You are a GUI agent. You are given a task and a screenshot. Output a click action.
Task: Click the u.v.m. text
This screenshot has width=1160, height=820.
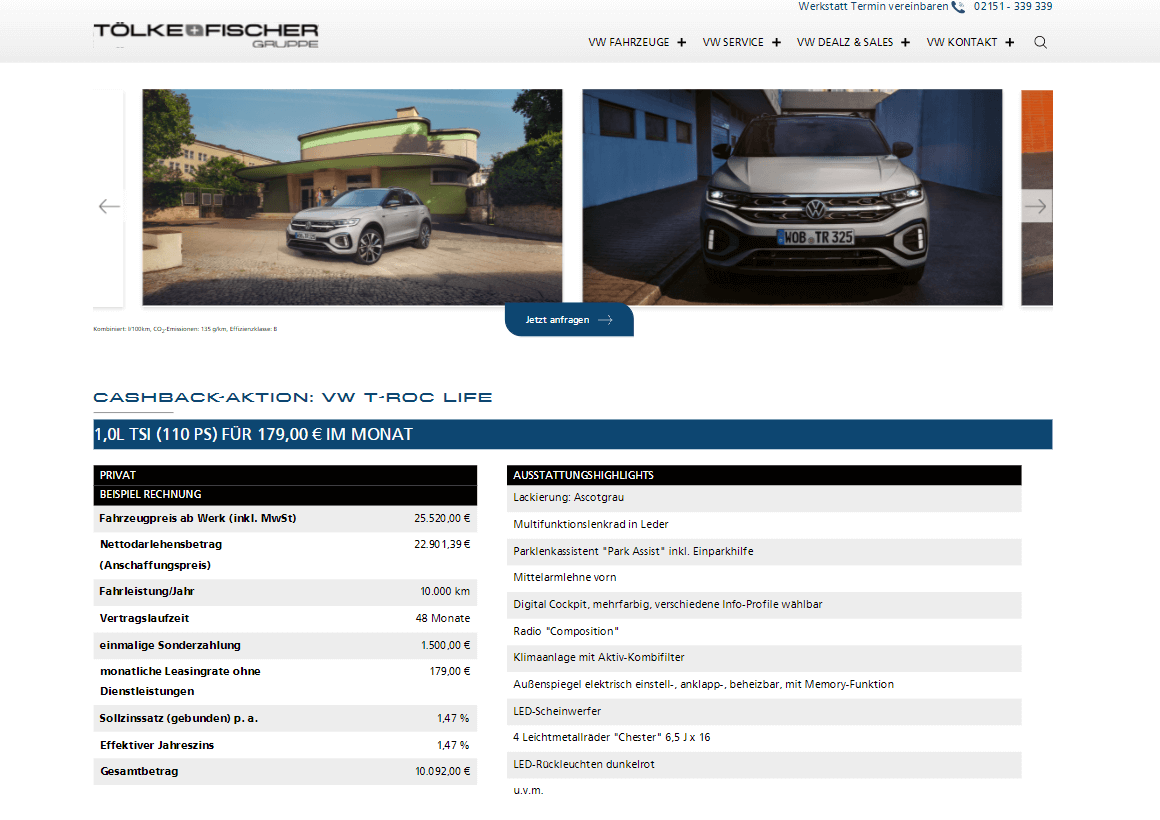pyautogui.click(x=528, y=790)
